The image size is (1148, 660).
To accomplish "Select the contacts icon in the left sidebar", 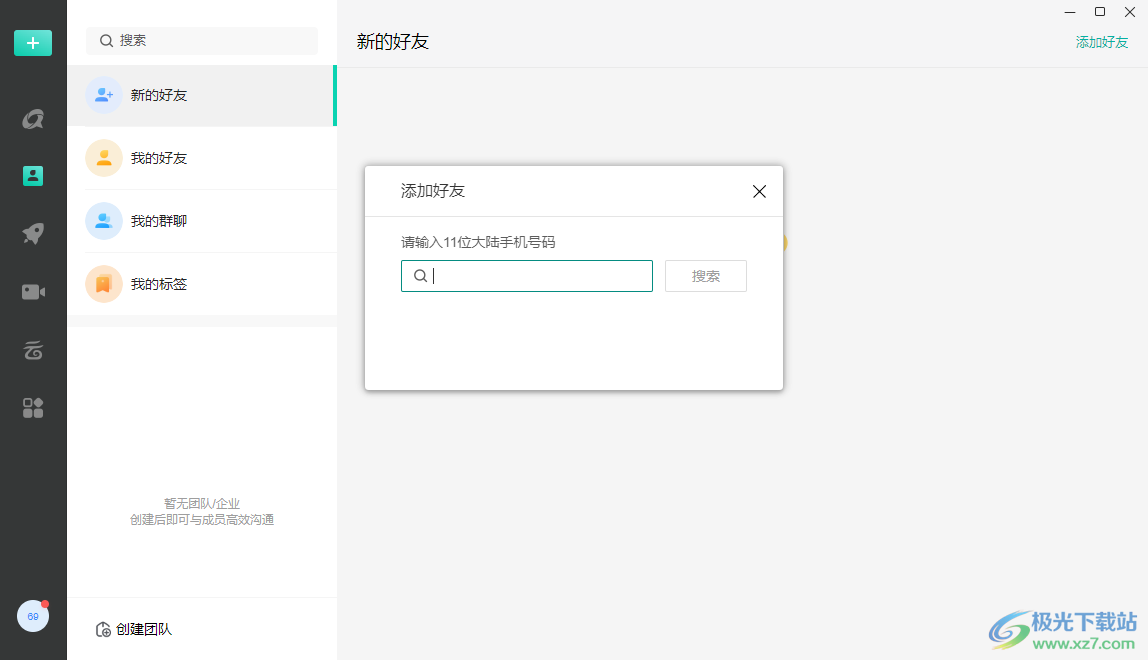I will click(x=33, y=176).
